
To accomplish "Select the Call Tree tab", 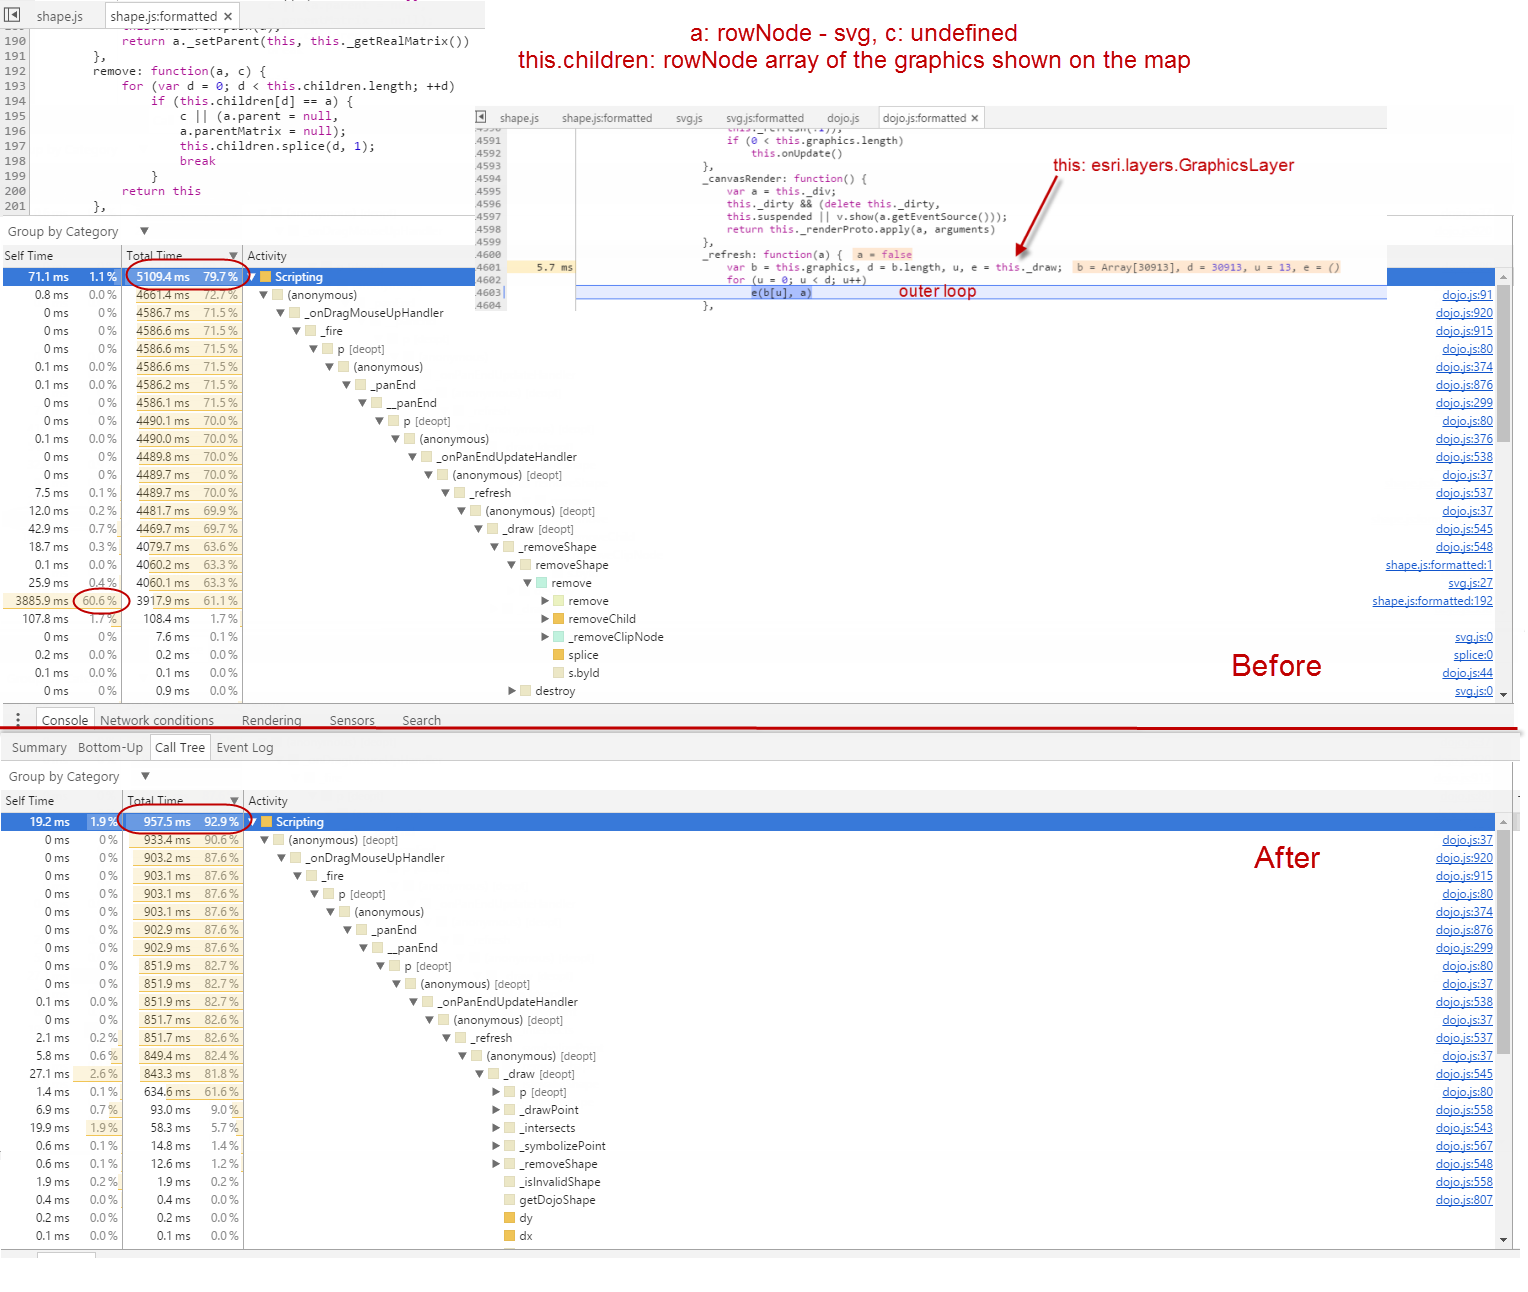I will click(180, 747).
